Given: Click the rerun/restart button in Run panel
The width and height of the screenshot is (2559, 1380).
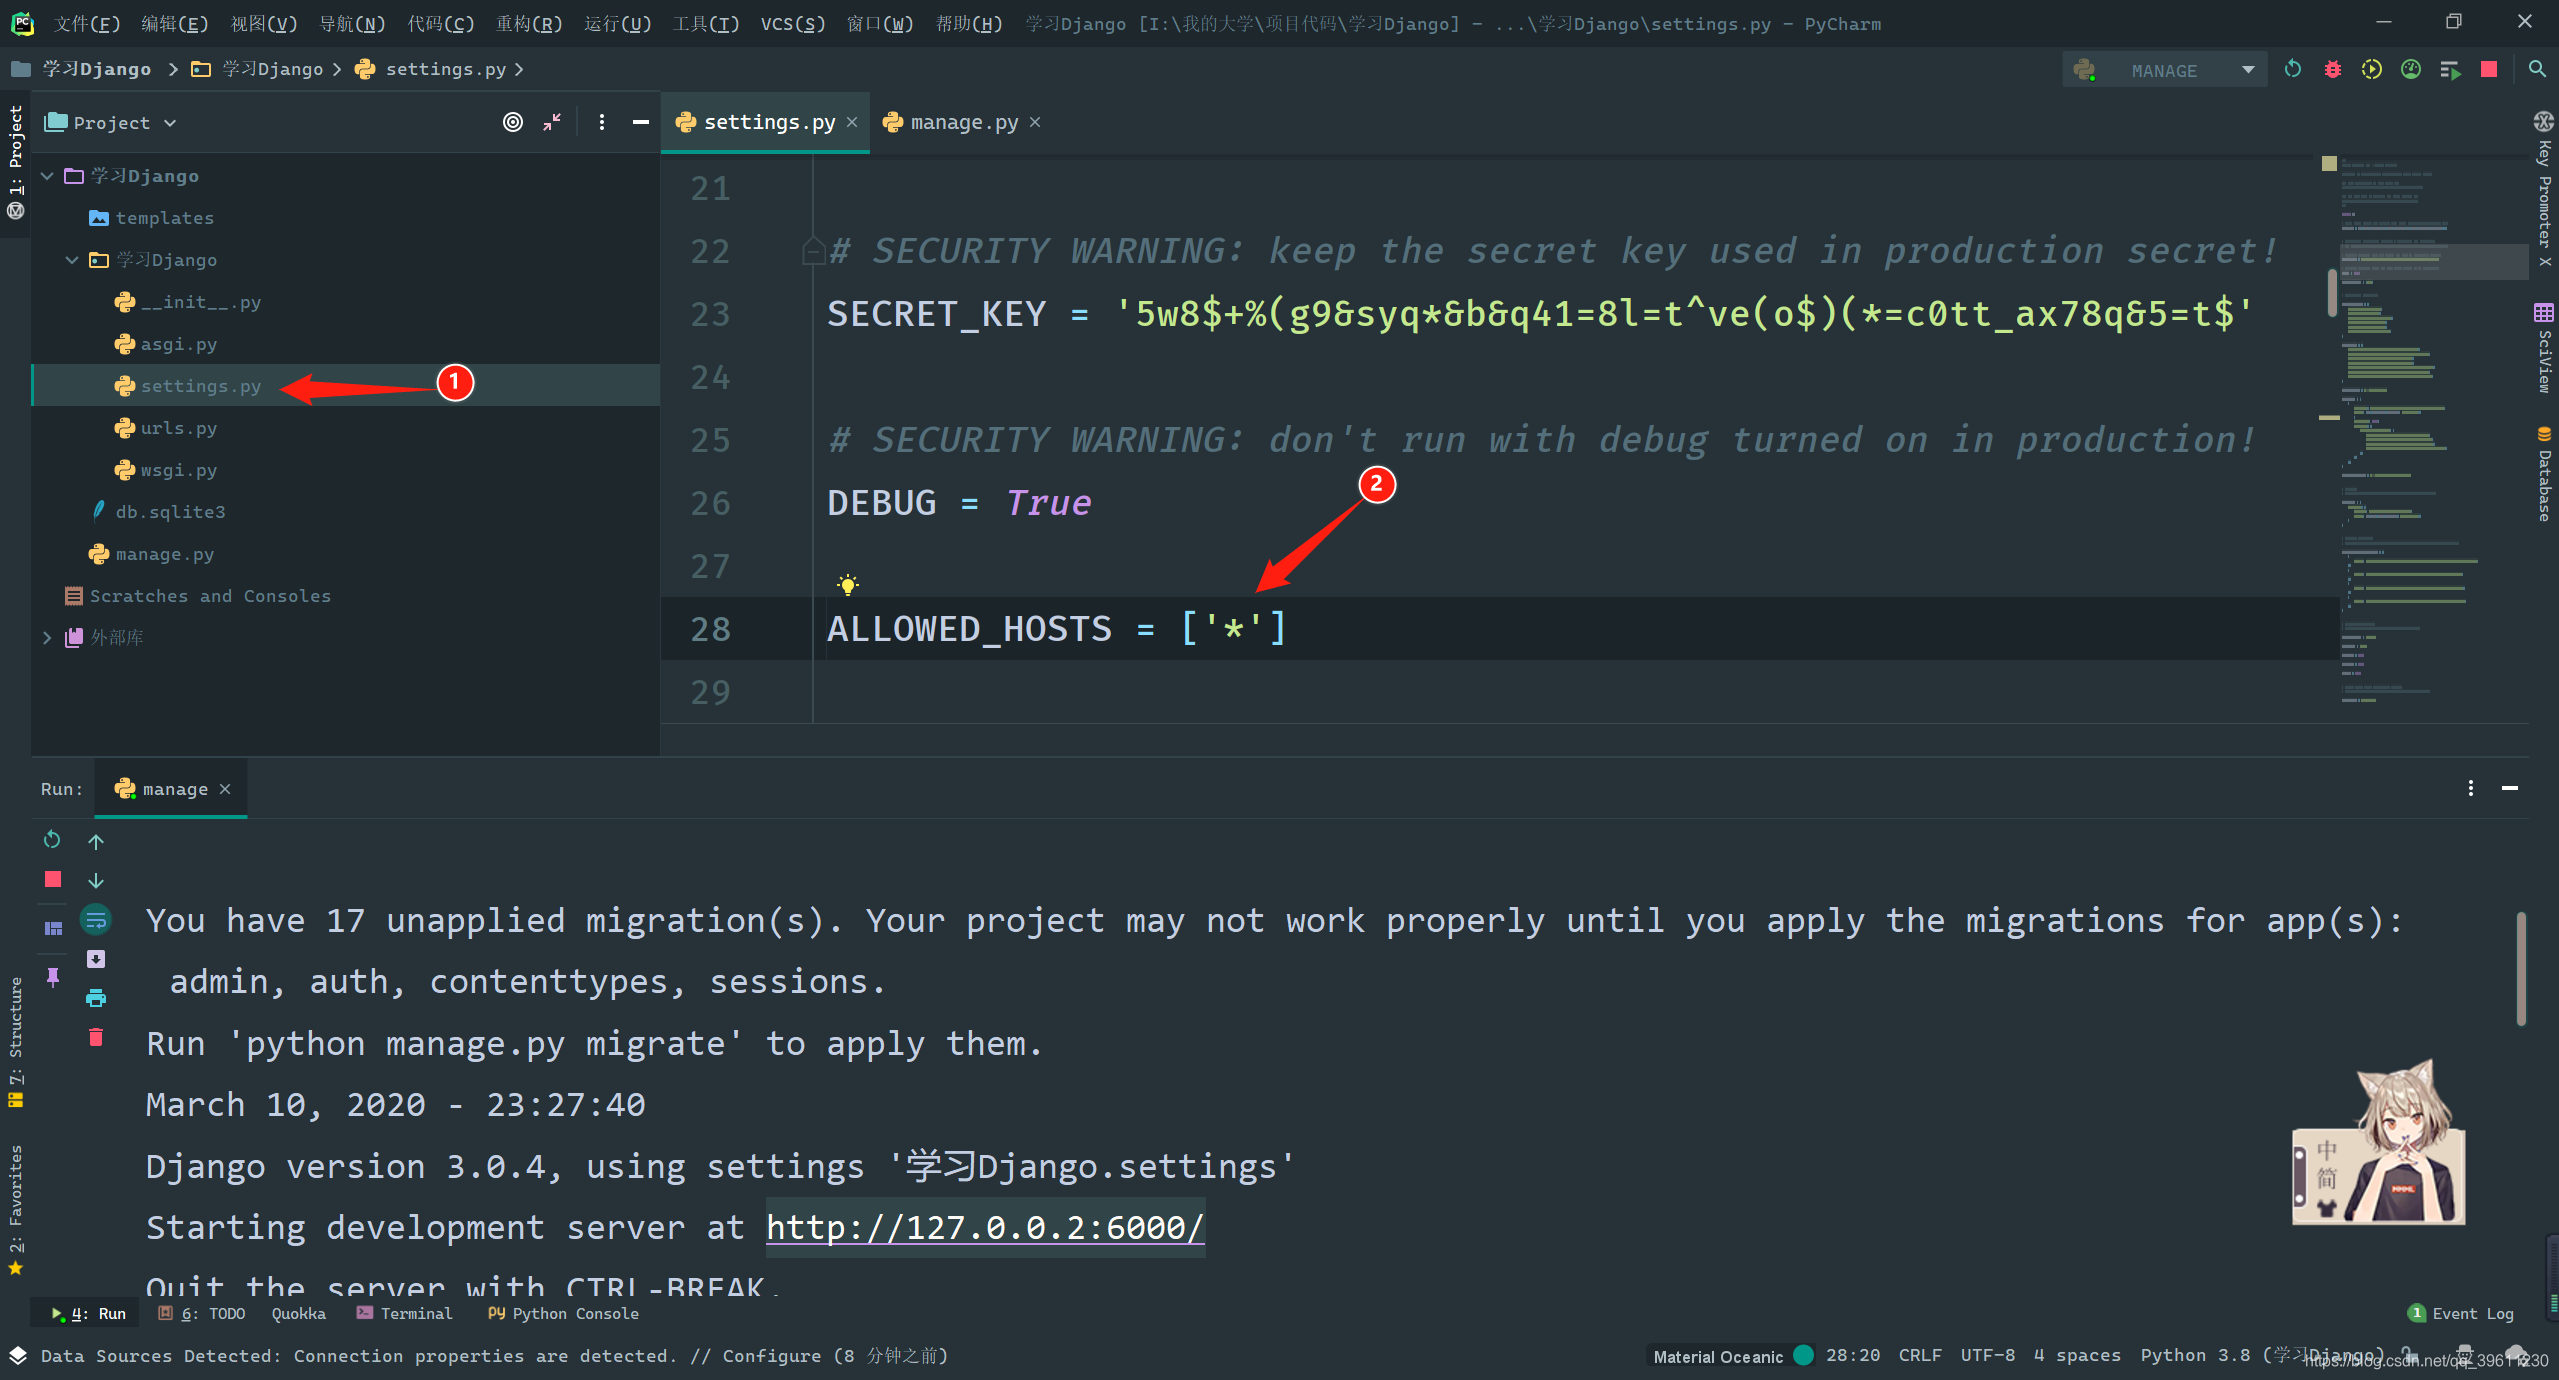Looking at the screenshot, I should point(53,840).
